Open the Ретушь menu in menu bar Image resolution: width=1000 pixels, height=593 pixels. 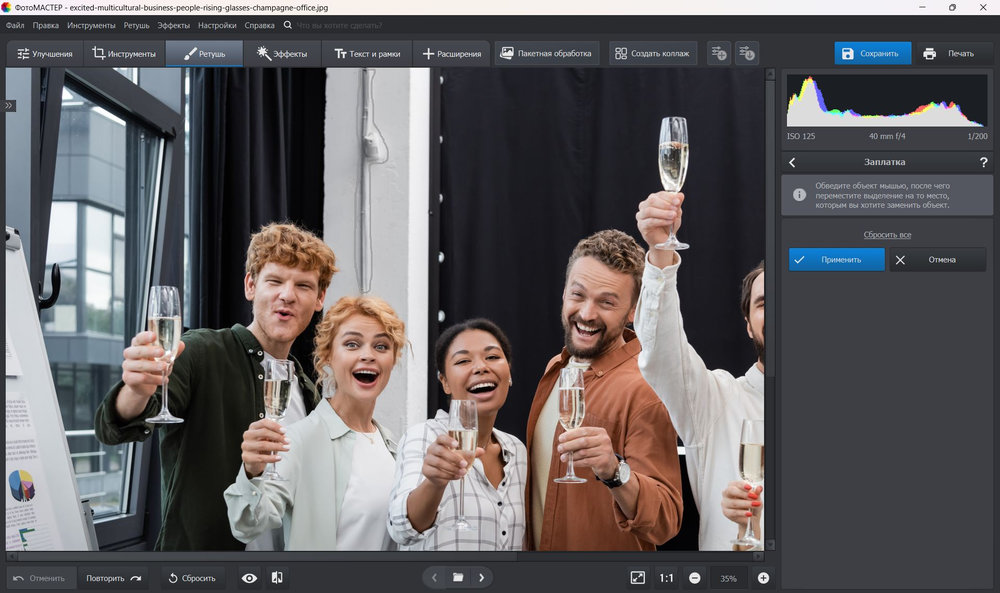[x=136, y=26]
